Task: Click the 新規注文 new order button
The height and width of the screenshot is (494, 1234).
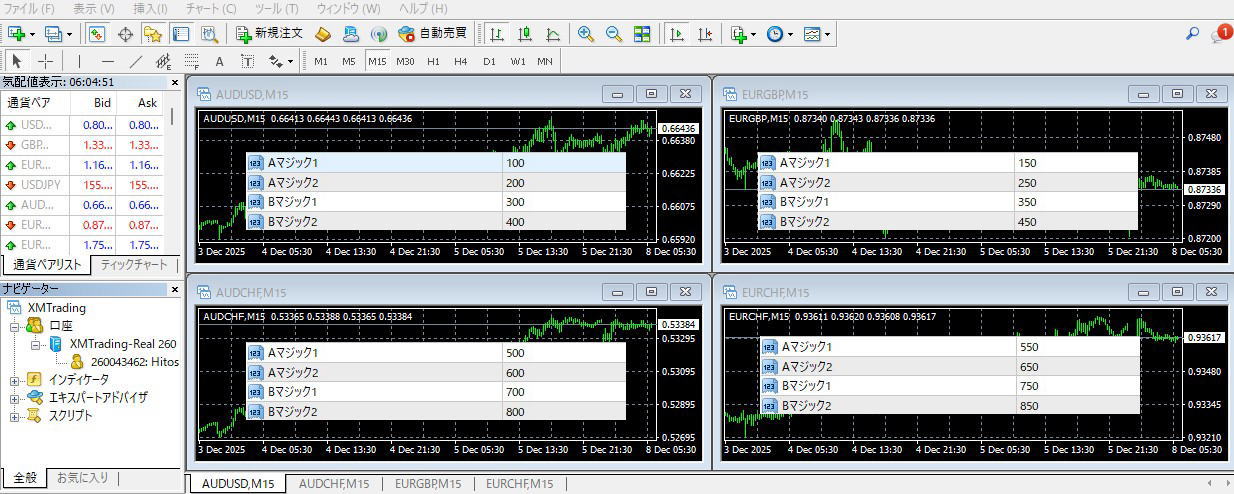Action: click(x=267, y=34)
